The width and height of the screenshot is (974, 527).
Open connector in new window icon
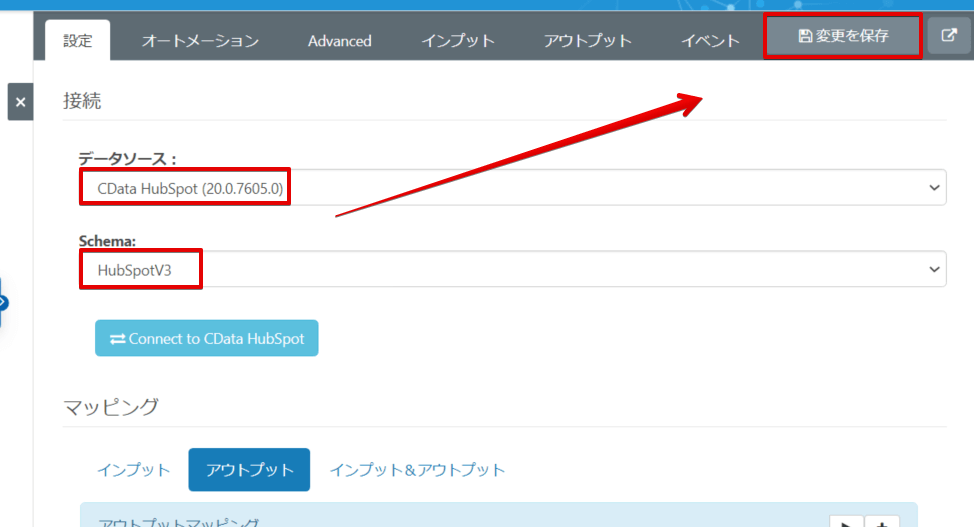click(949, 35)
